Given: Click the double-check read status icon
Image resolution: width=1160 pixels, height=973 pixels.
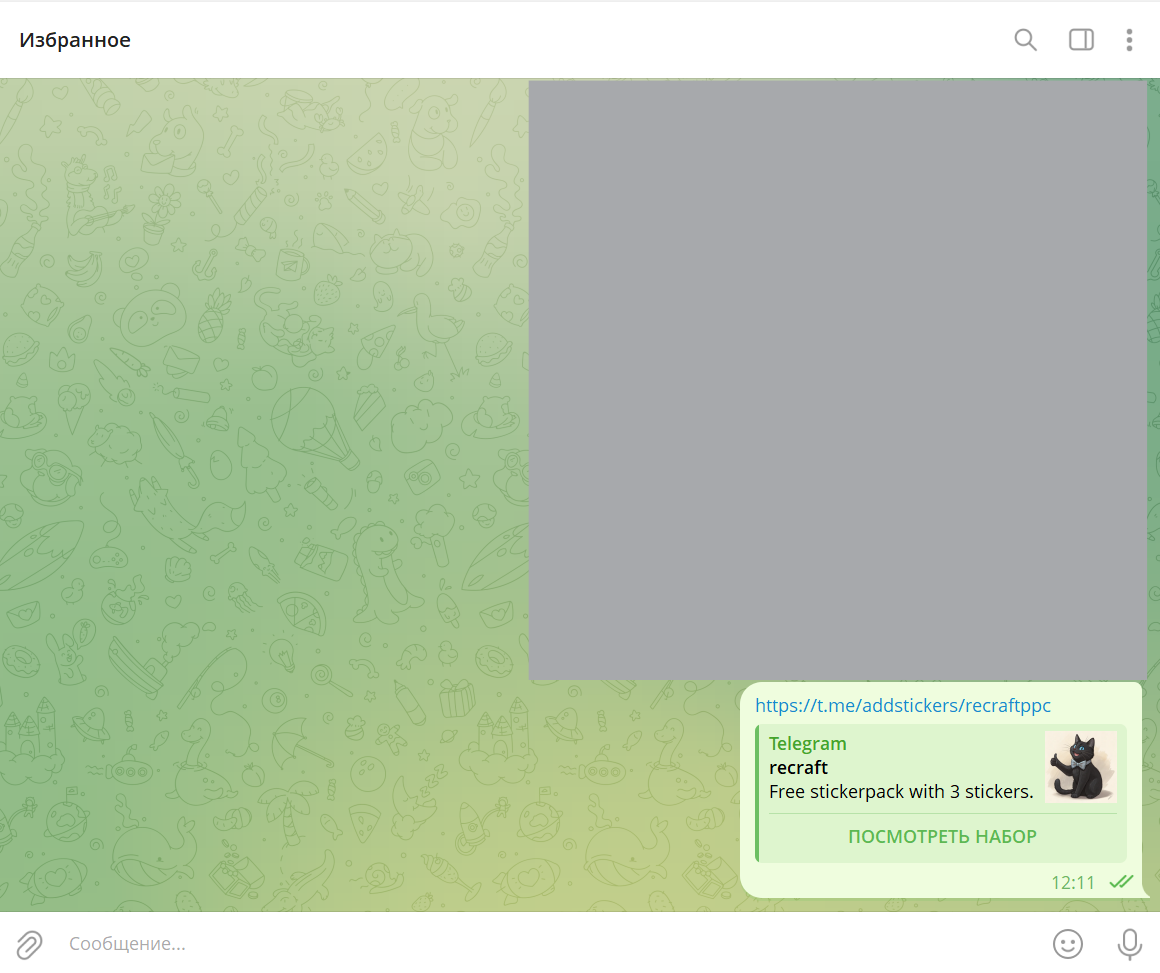Looking at the screenshot, I should pos(1121,882).
